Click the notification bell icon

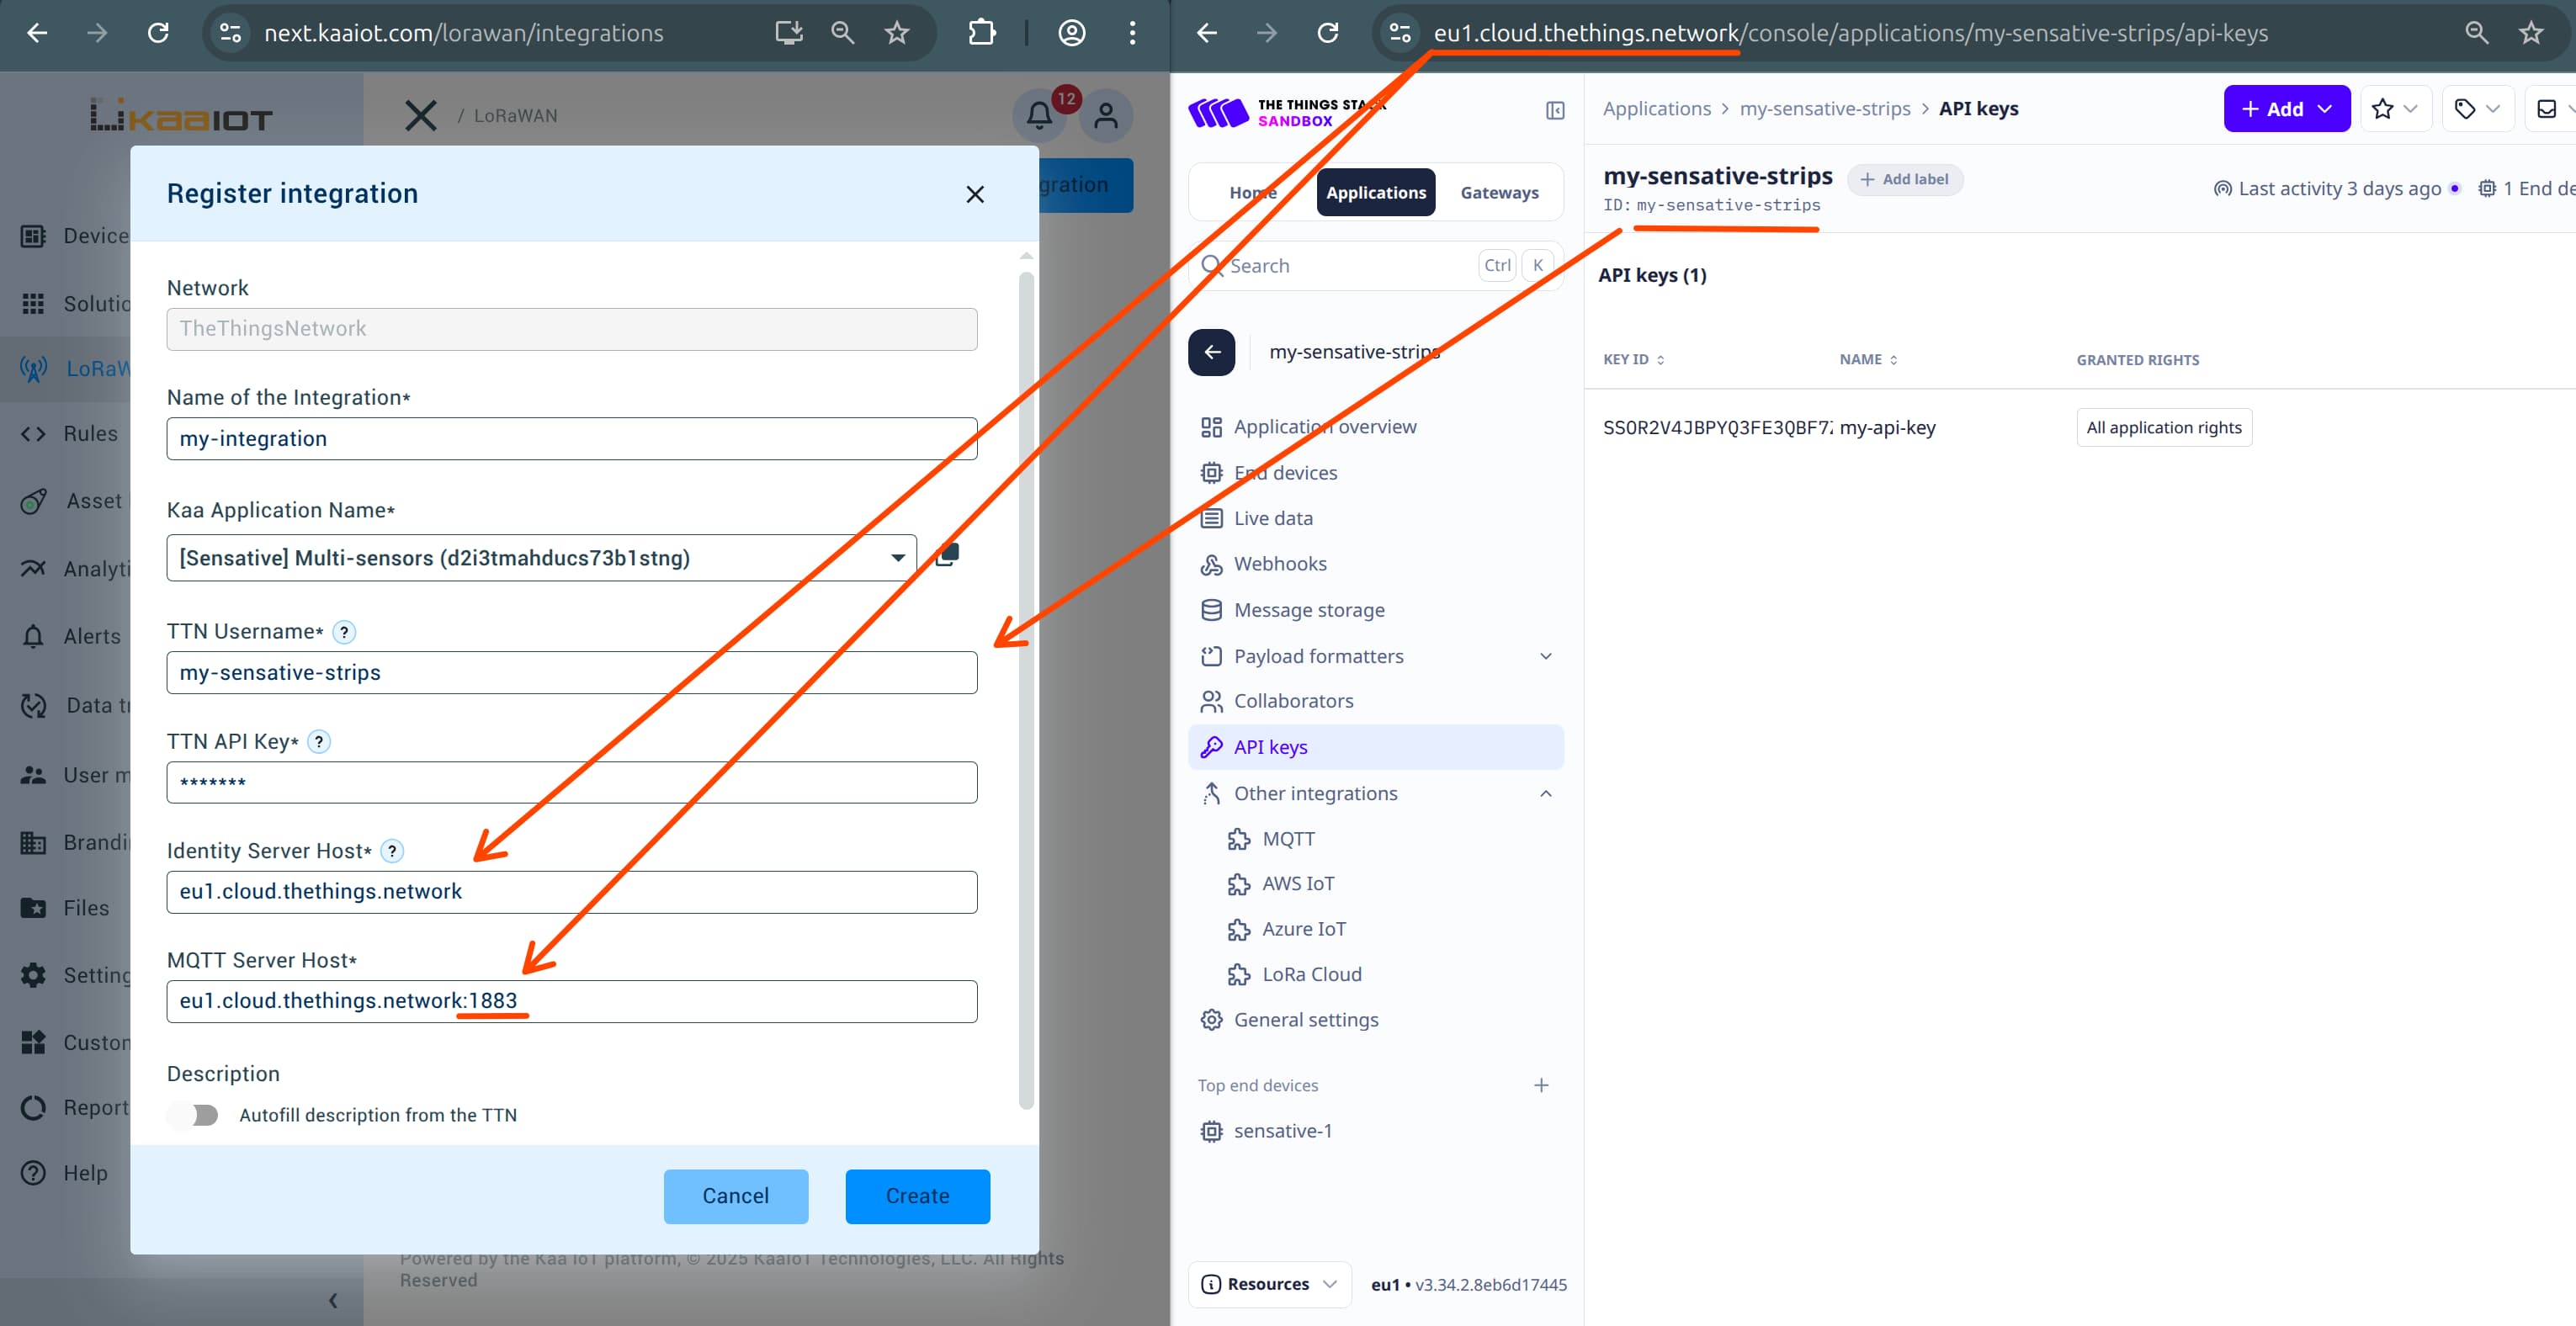1039,115
